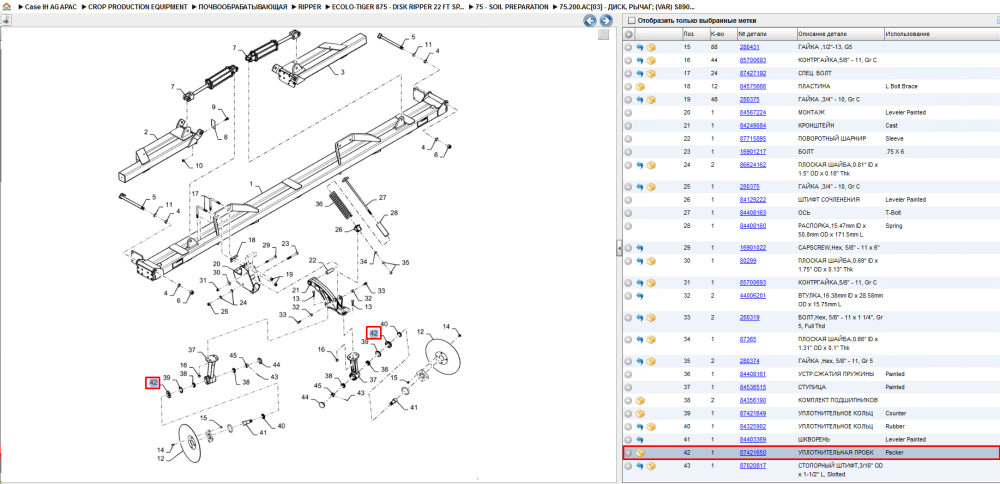1000x484 pixels.
Task: Click callout 3 on the upper beam
Action: click(x=342, y=73)
